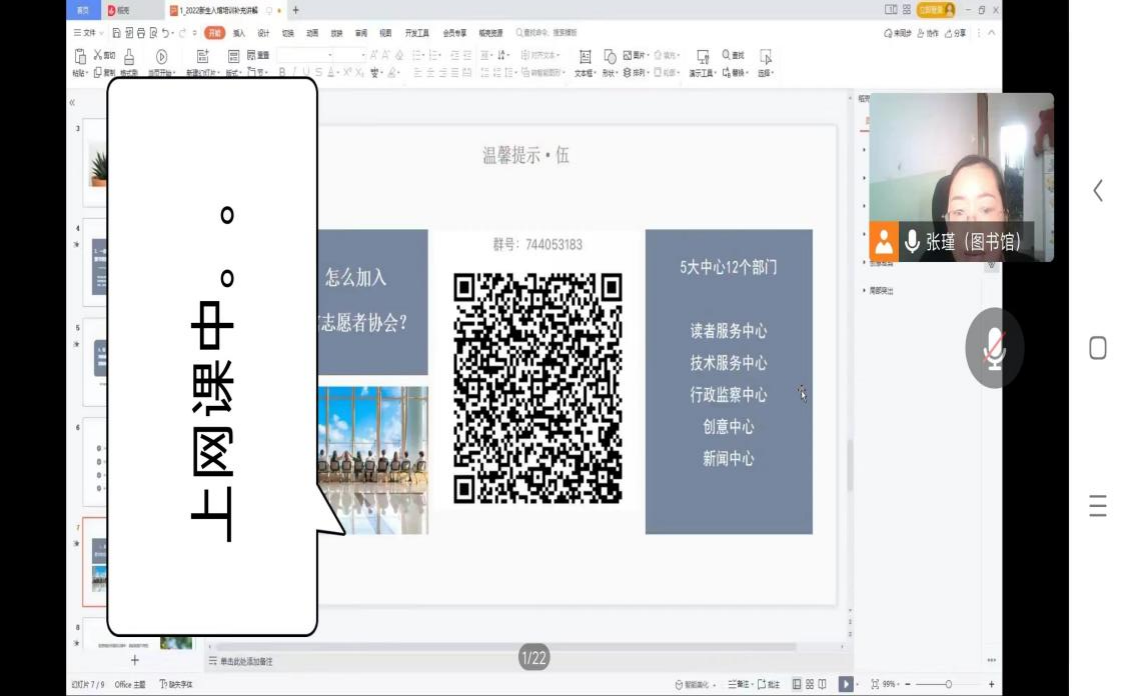1128x696 pixels.
Task: Toggle Italic formatting
Action: 294,73
